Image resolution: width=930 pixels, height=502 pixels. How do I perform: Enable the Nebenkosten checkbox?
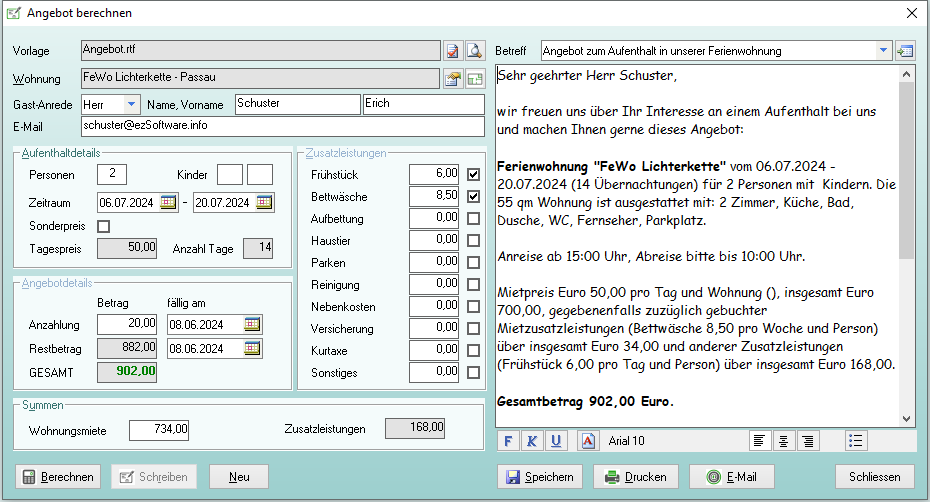[x=473, y=306]
